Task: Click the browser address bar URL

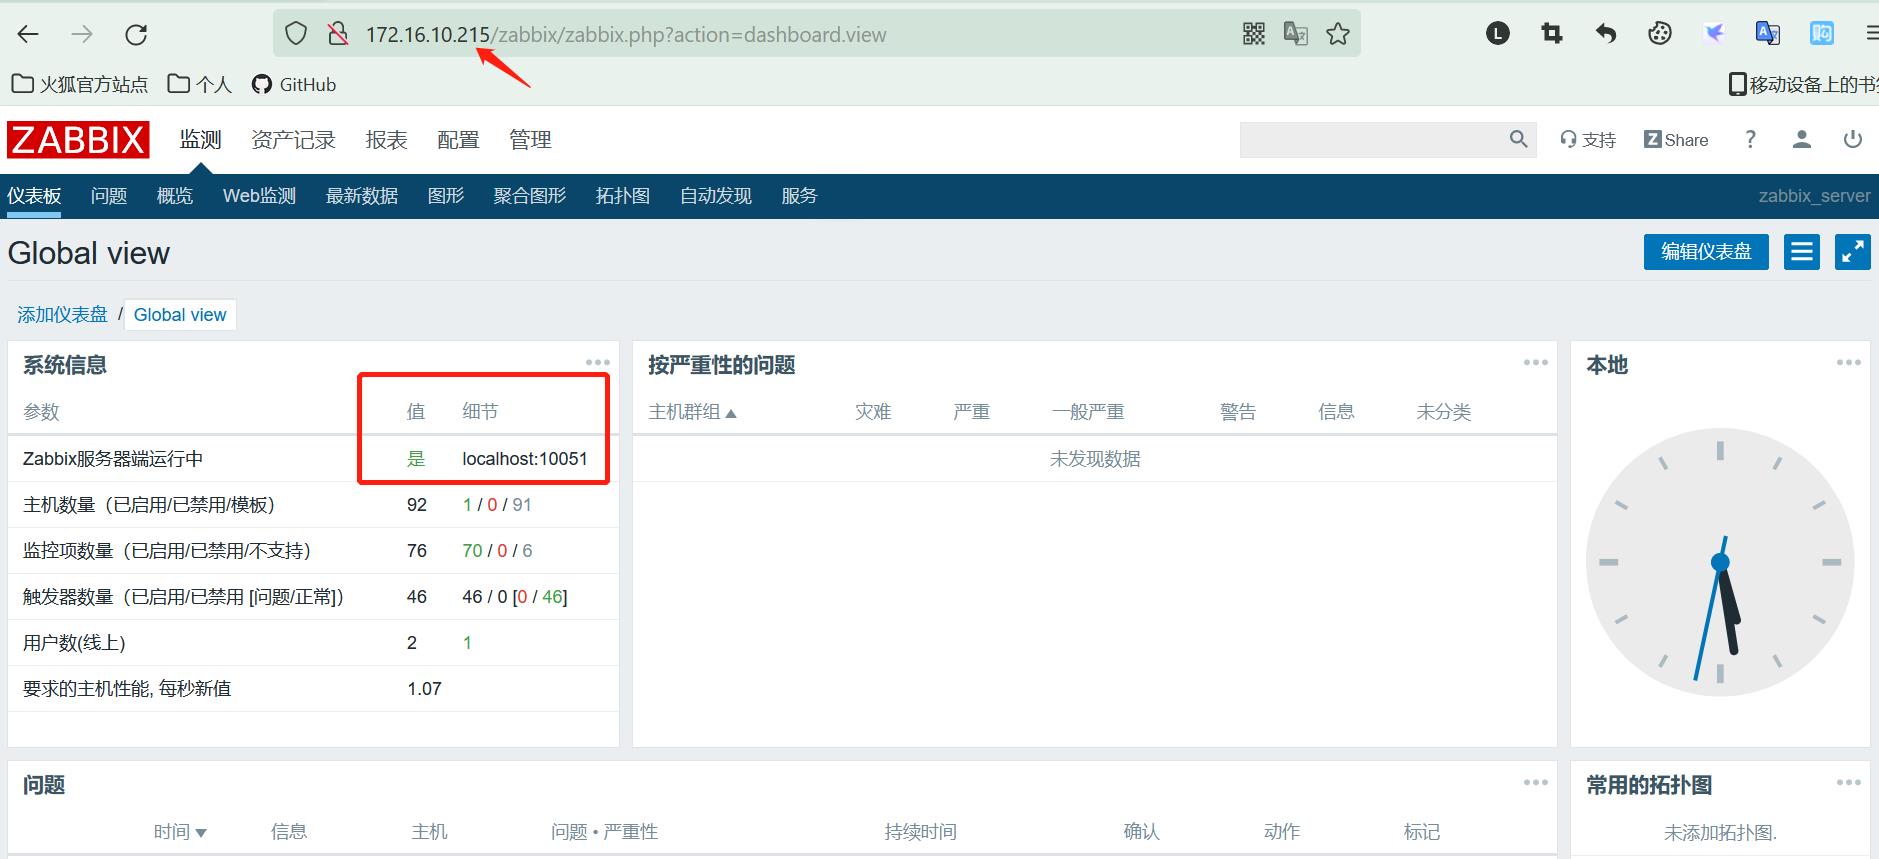Action: pos(626,35)
